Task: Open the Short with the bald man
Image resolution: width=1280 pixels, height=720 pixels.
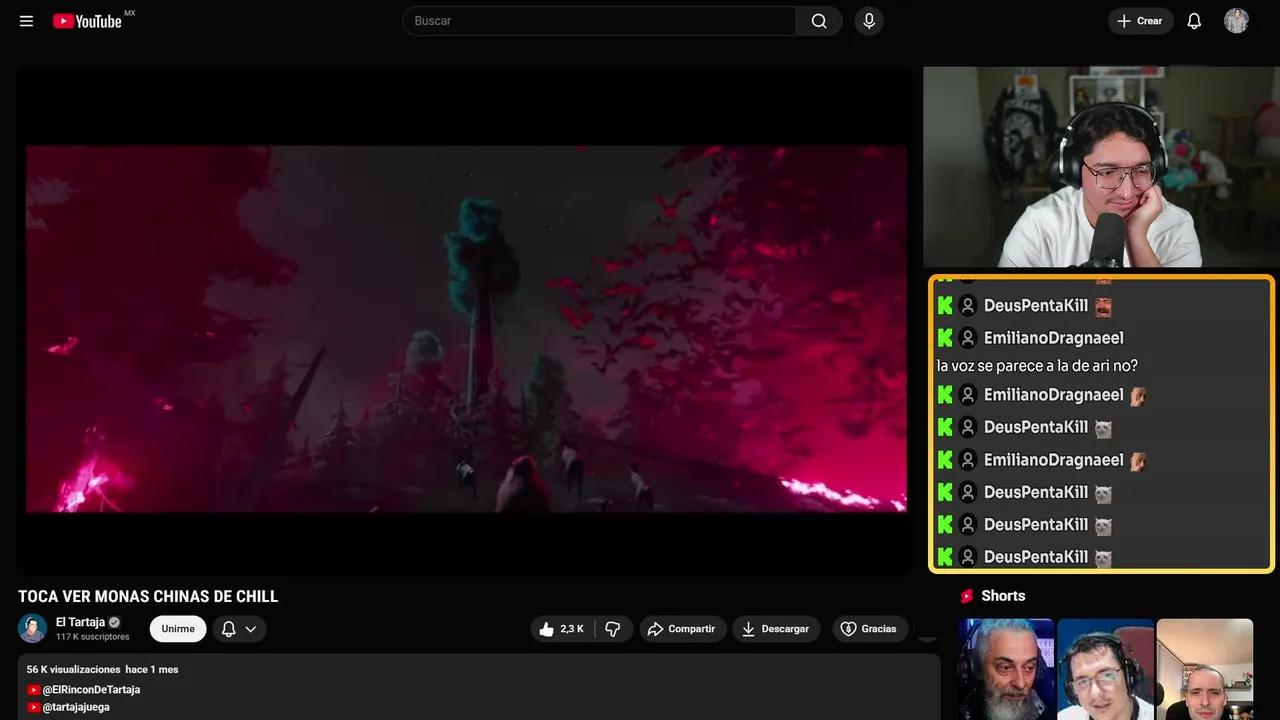Action: [1205, 669]
